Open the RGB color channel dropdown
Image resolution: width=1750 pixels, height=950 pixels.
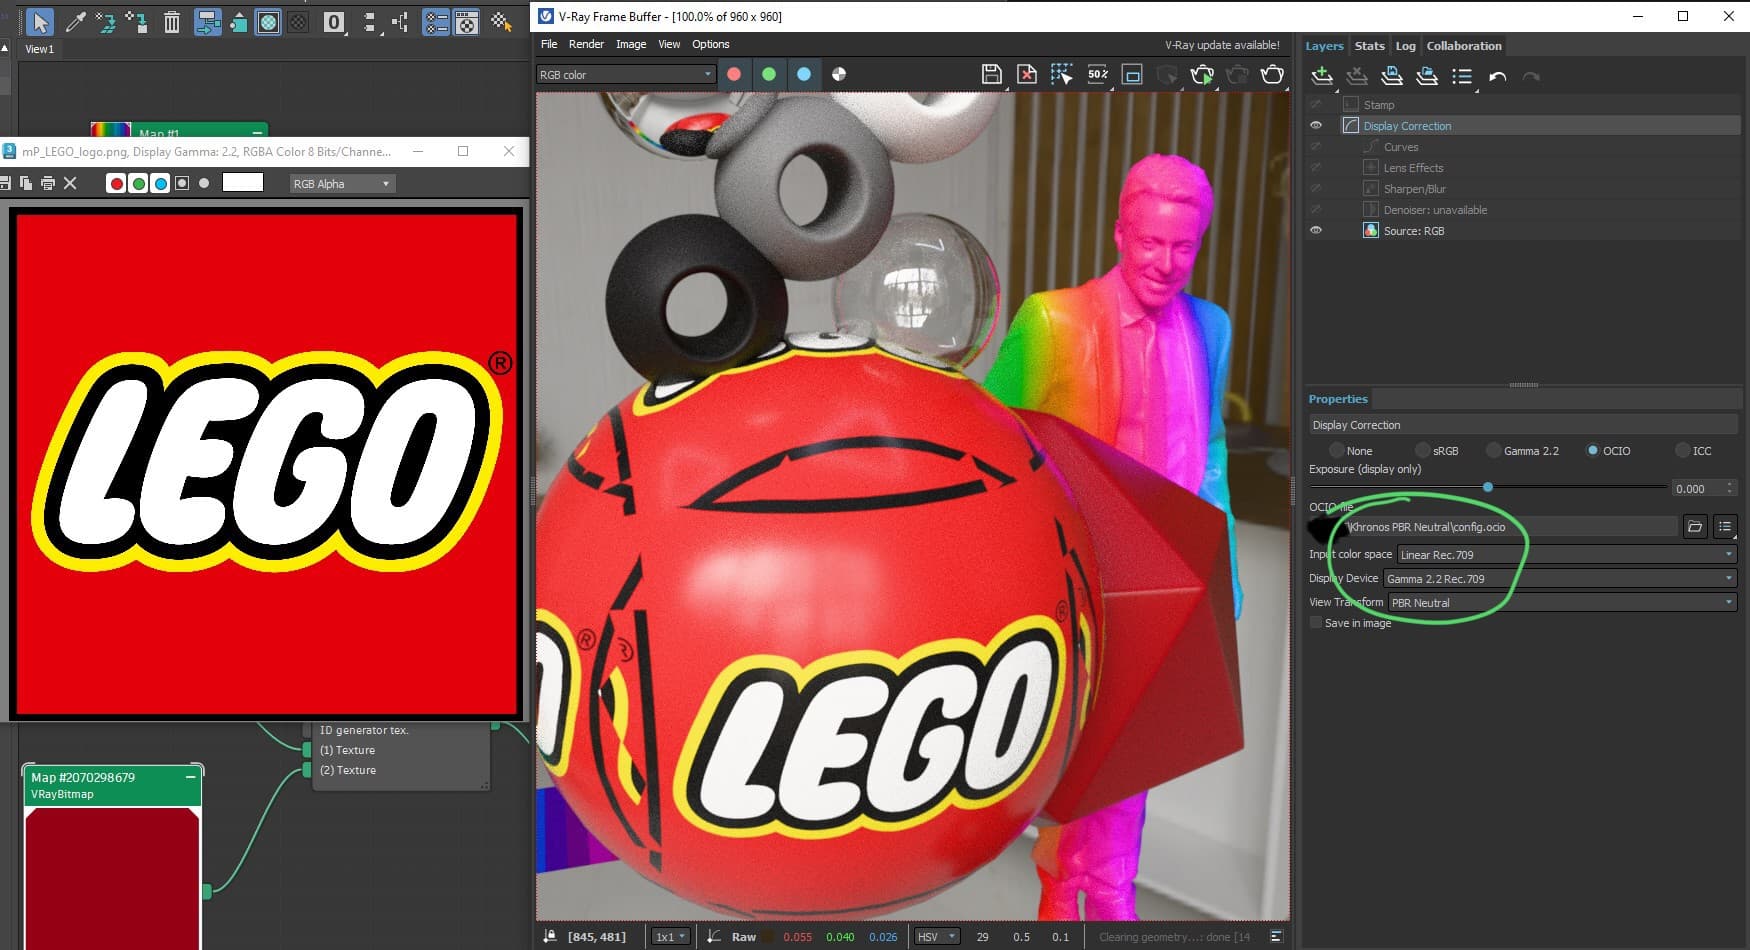coord(625,74)
